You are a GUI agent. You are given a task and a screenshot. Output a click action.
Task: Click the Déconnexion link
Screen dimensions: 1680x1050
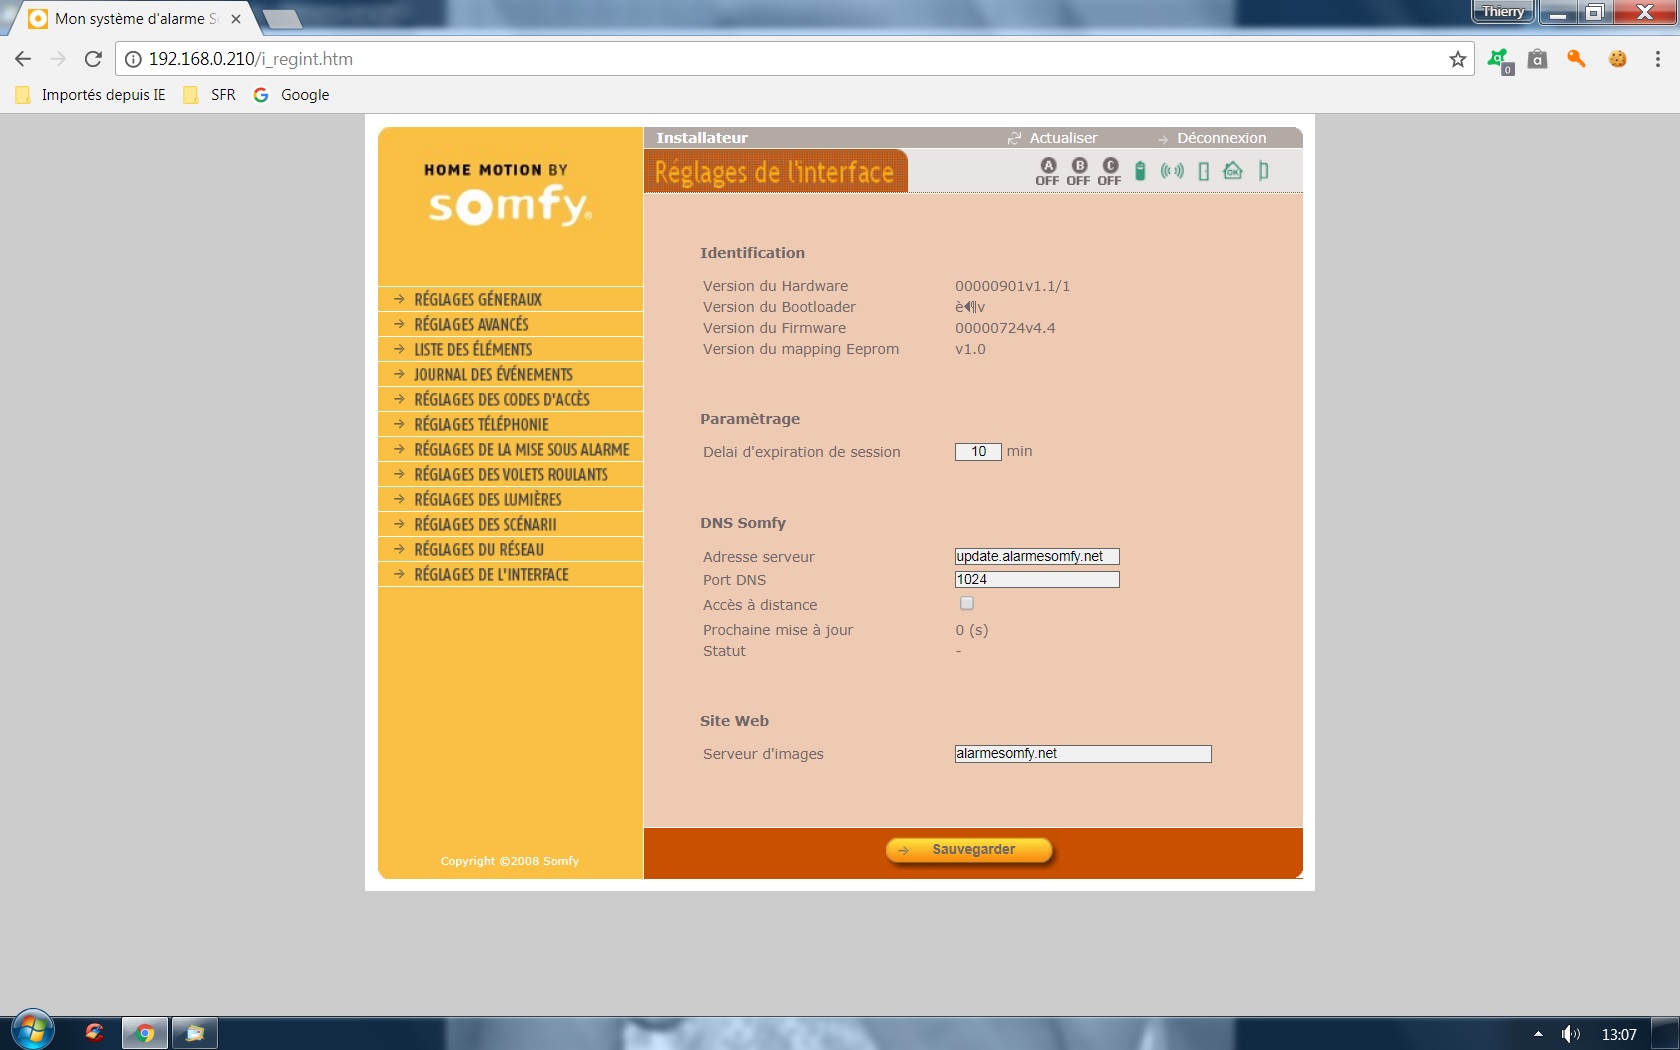tap(1220, 138)
